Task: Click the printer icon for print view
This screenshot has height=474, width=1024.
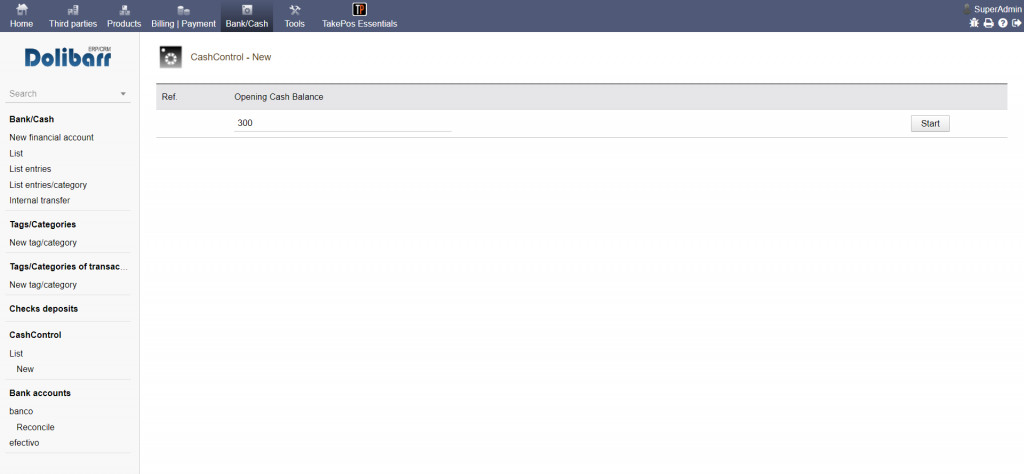Action: (989, 23)
